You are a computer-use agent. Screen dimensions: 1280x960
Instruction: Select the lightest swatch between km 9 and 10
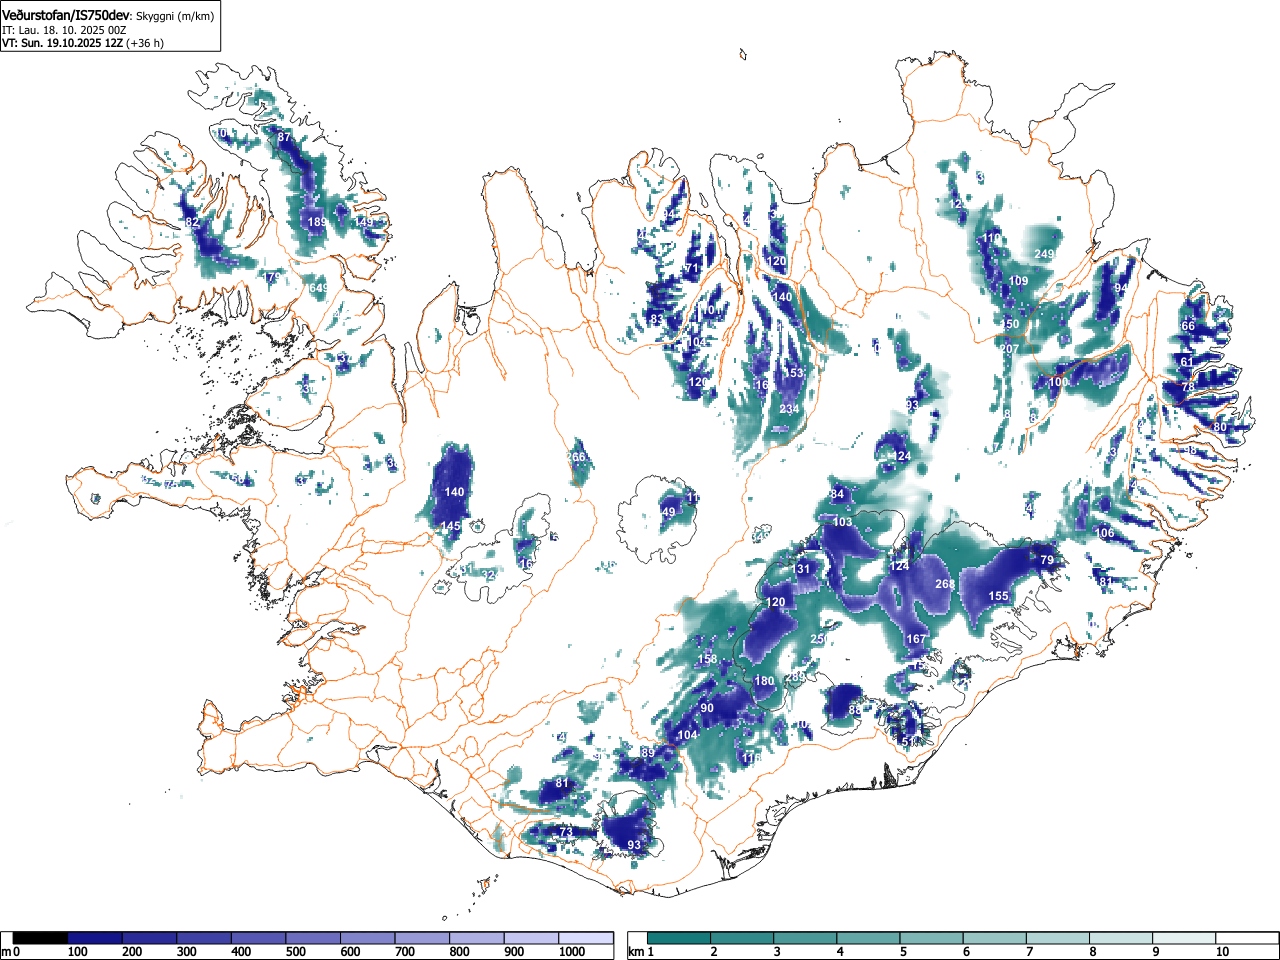1185,938
